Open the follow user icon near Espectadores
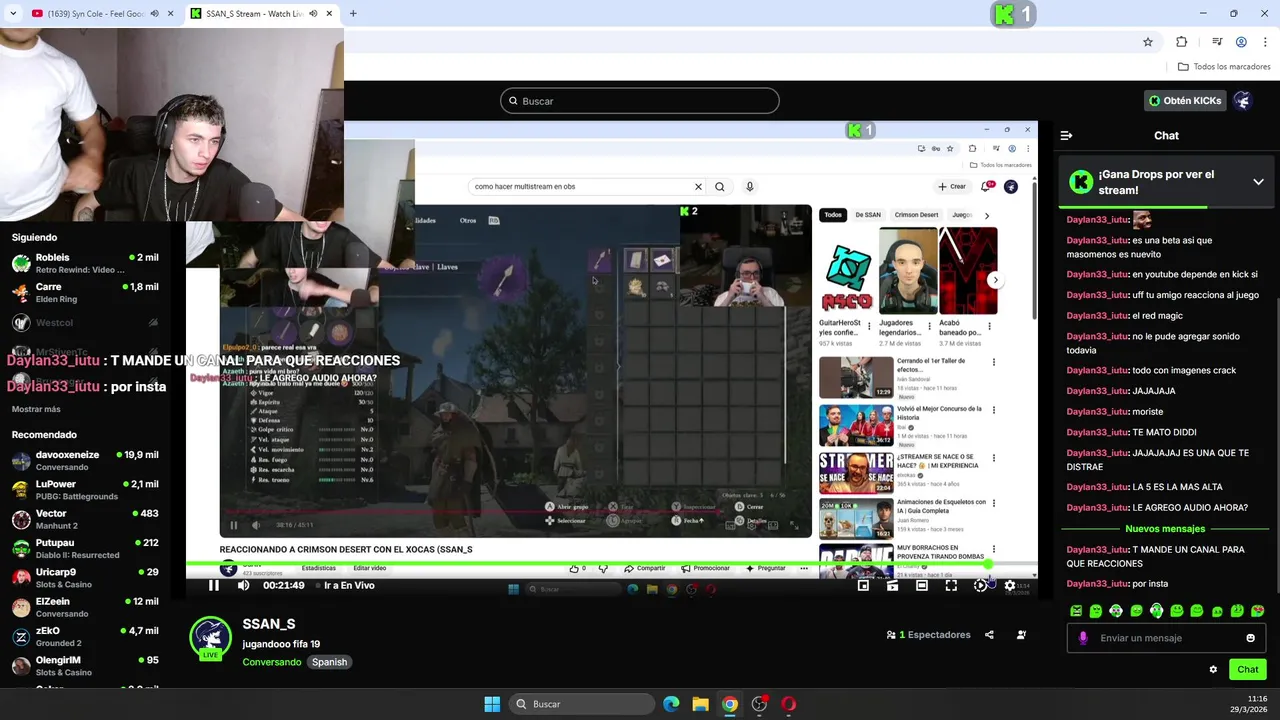The height and width of the screenshot is (720, 1280). (x=1021, y=635)
